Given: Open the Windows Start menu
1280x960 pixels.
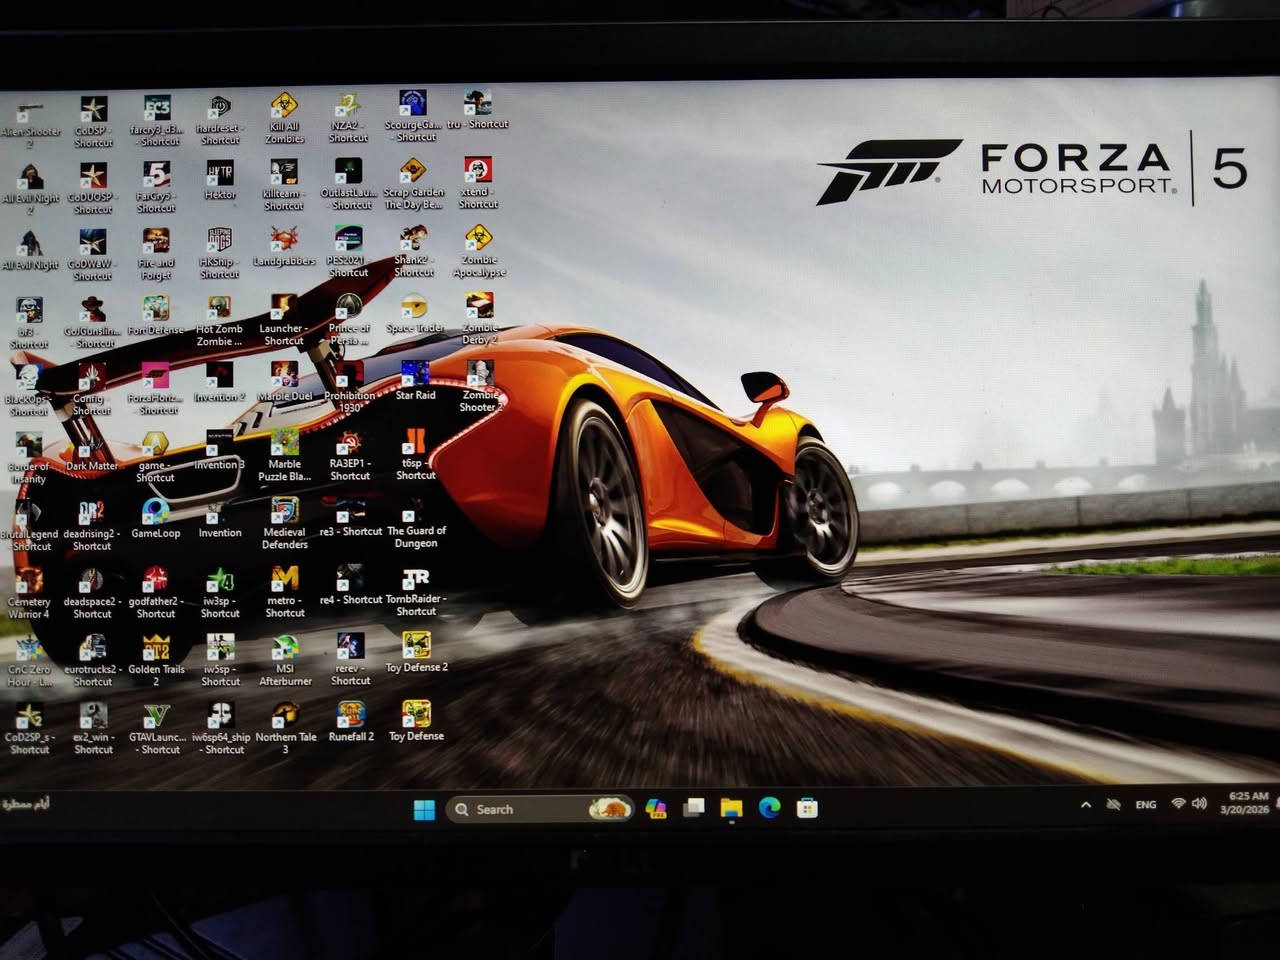Looking at the screenshot, I should coord(424,809).
